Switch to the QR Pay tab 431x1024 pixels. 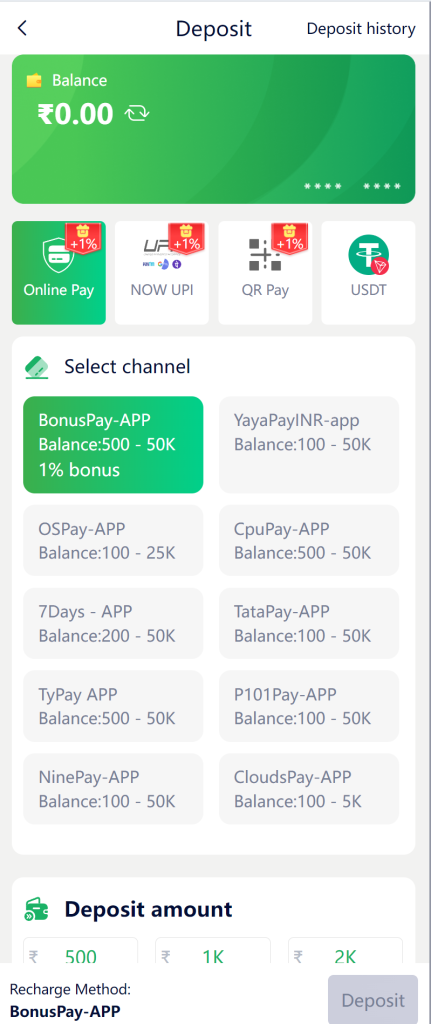pyautogui.click(x=265, y=273)
